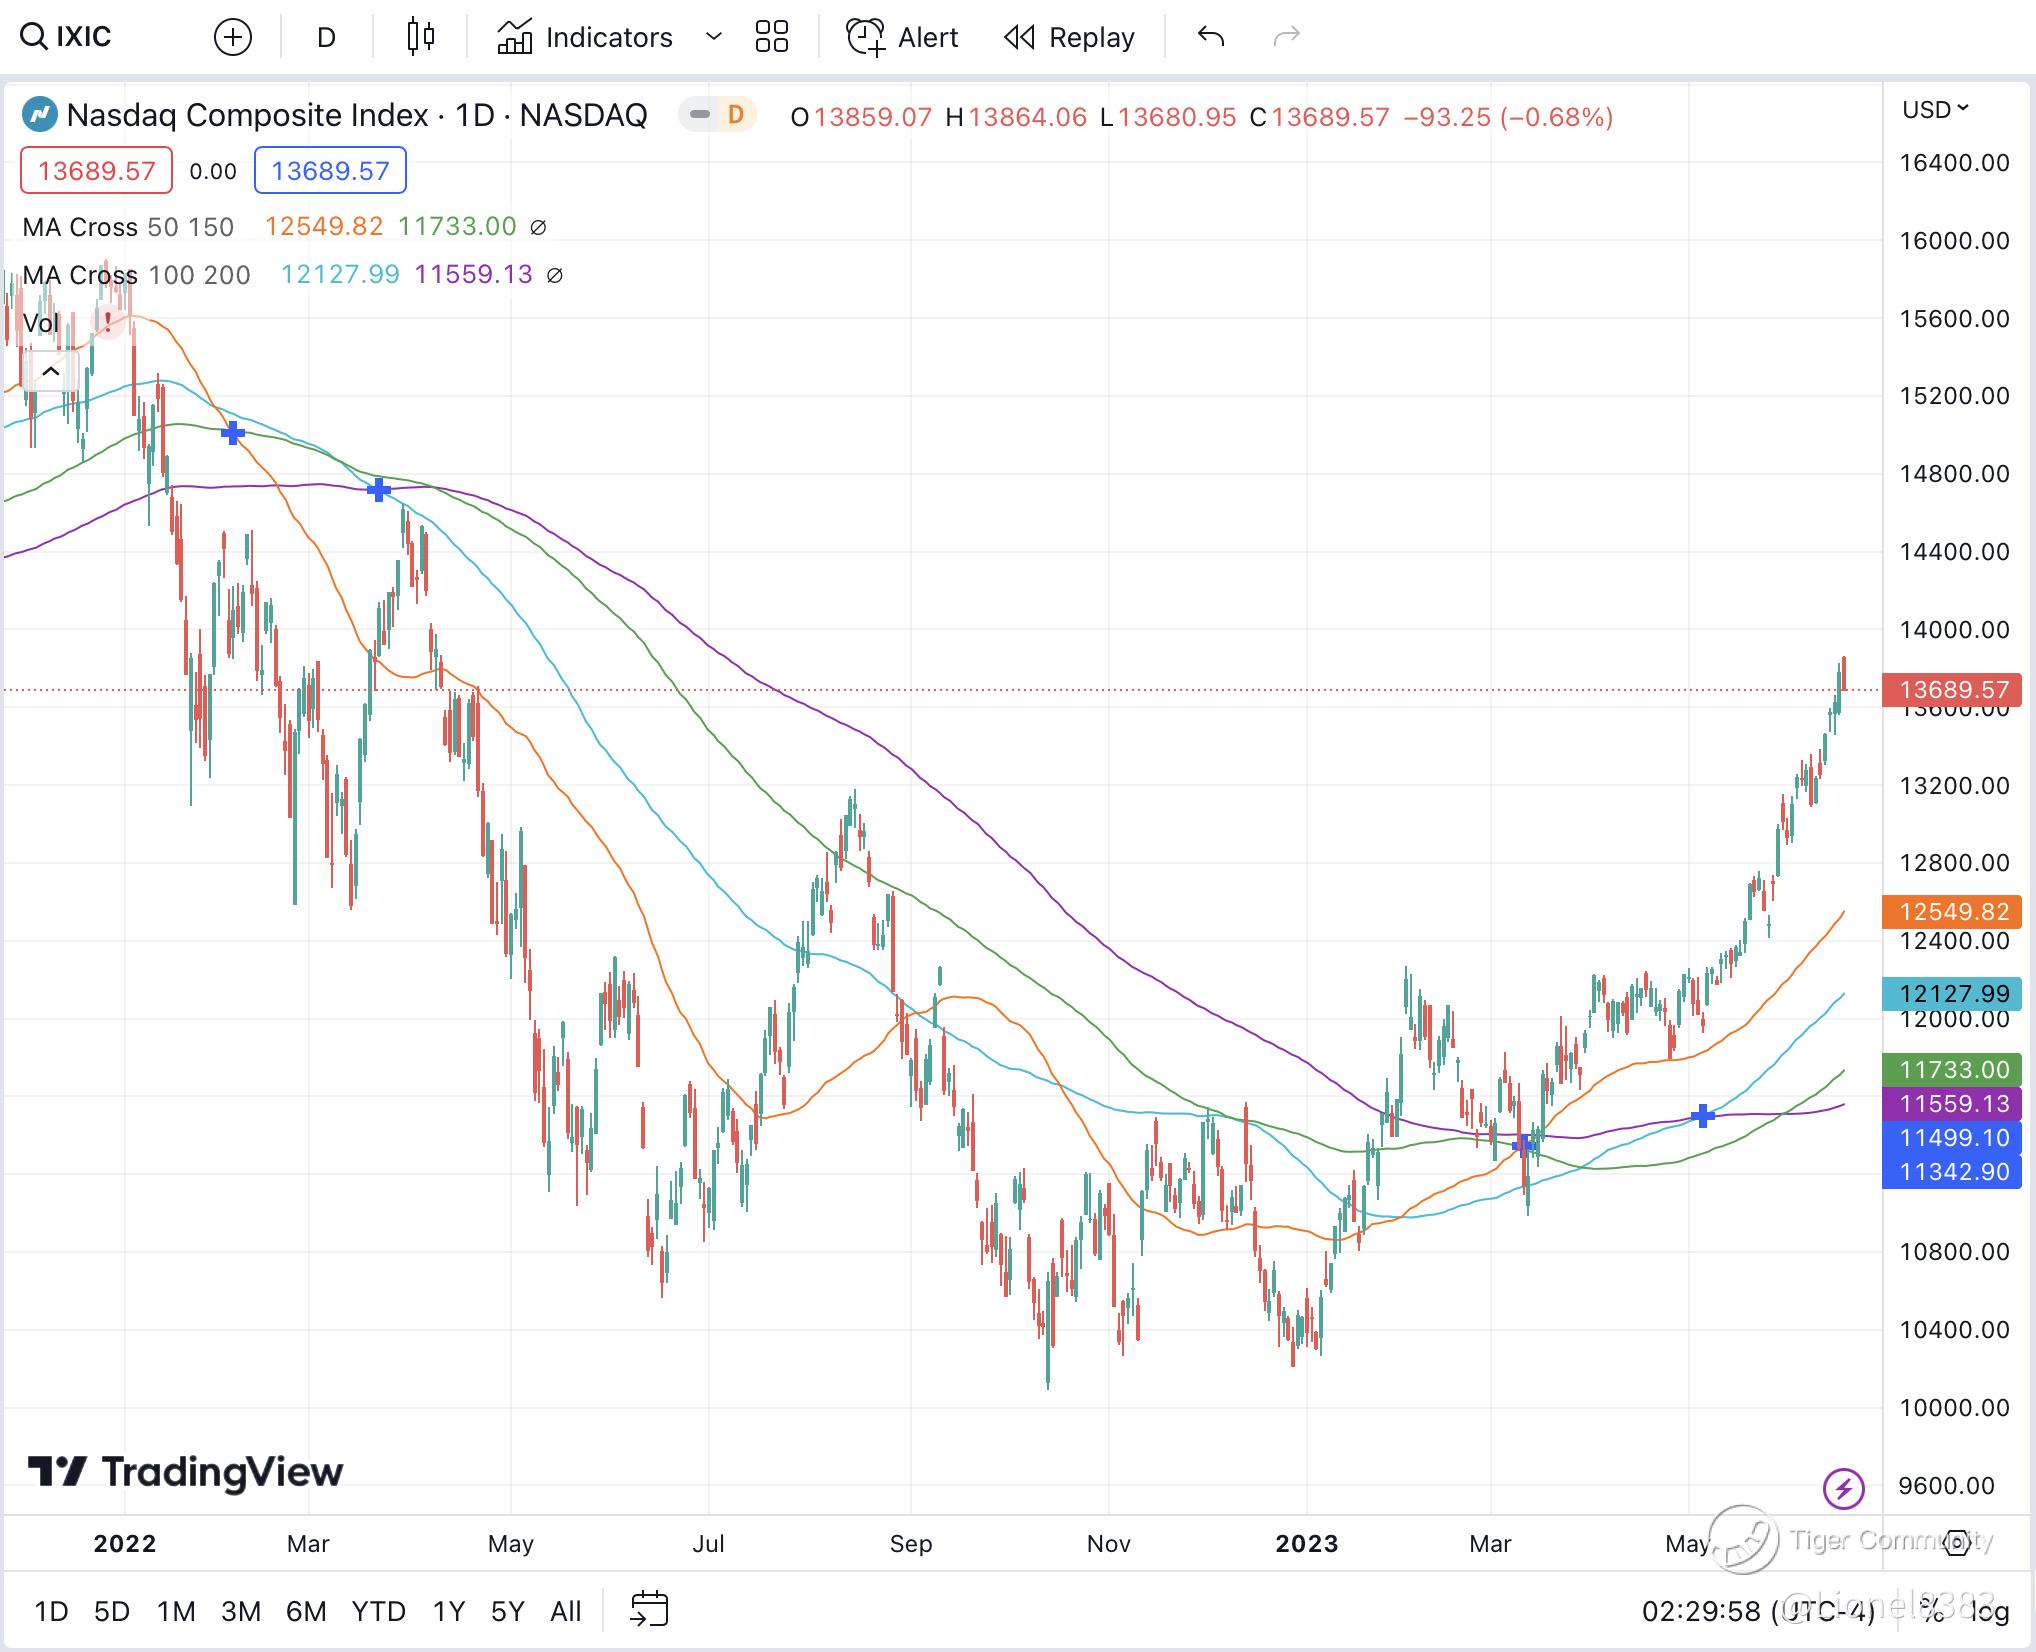The width and height of the screenshot is (2036, 1652).
Task: Click the add symbol plus icon
Action: pyautogui.click(x=233, y=38)
